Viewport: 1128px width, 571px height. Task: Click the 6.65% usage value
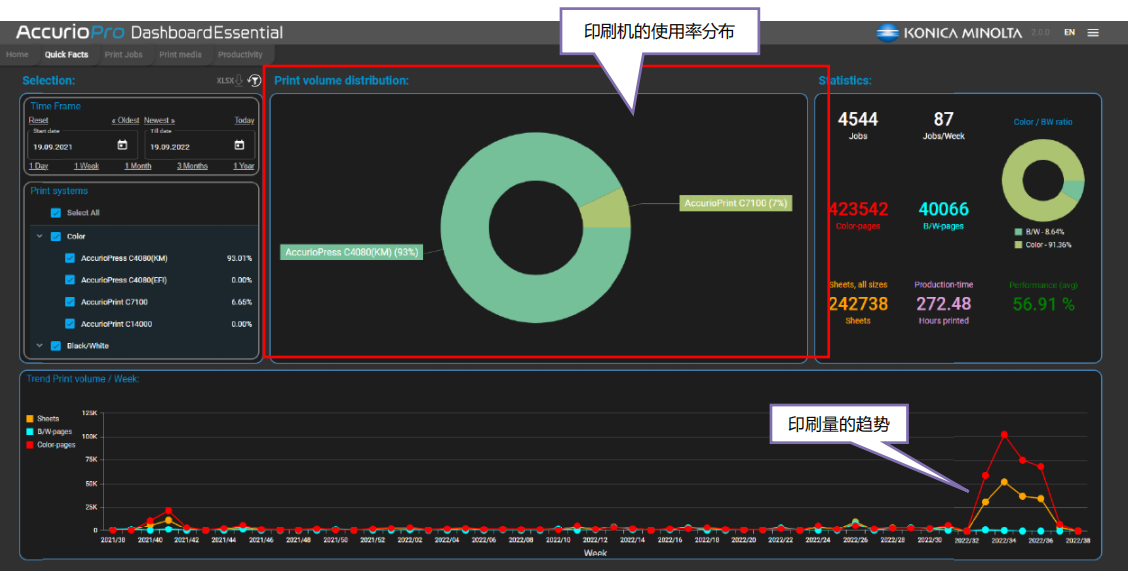pos(241,302)
